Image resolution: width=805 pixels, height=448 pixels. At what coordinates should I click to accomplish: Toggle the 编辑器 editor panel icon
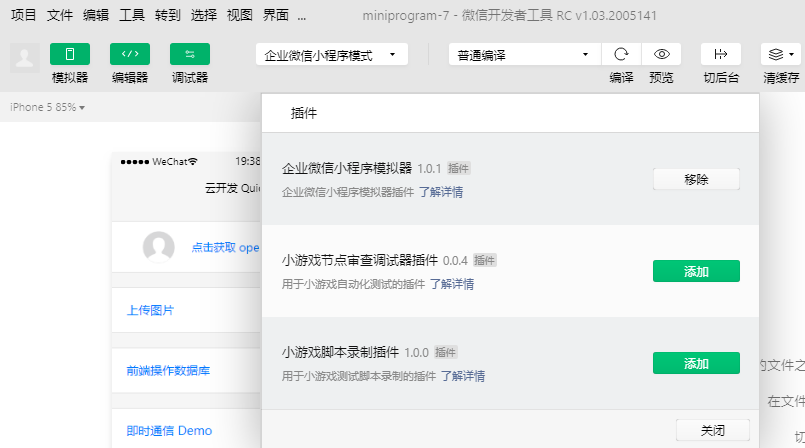click(x=130, y=54)
